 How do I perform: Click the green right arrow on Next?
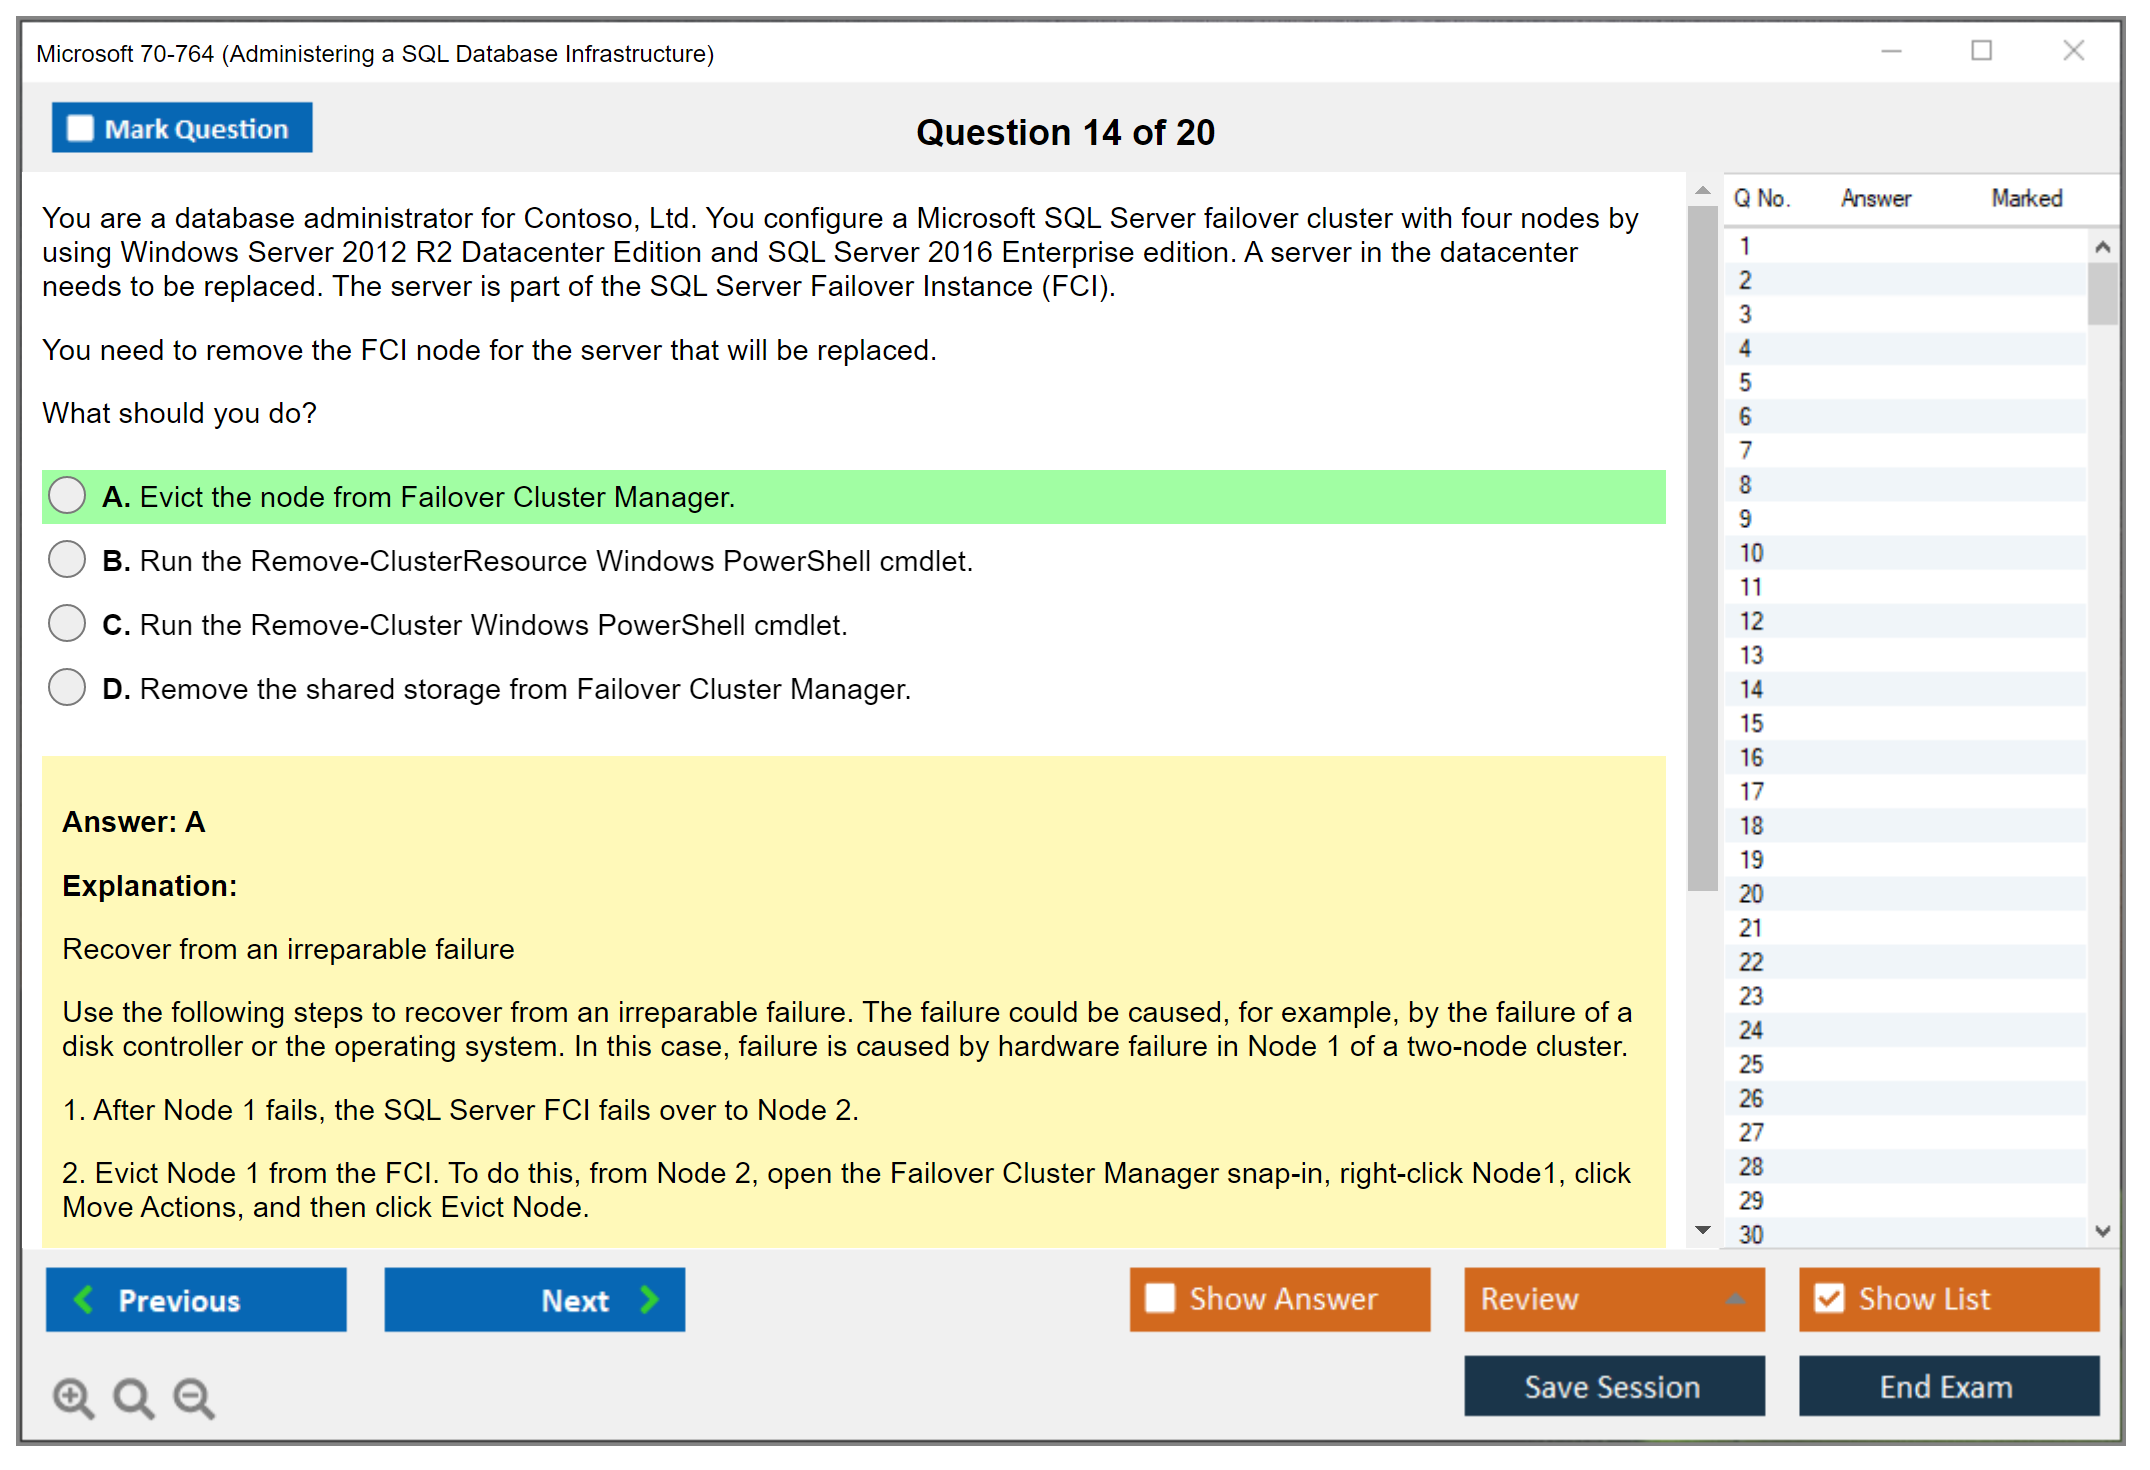[x=650, y=1299]
